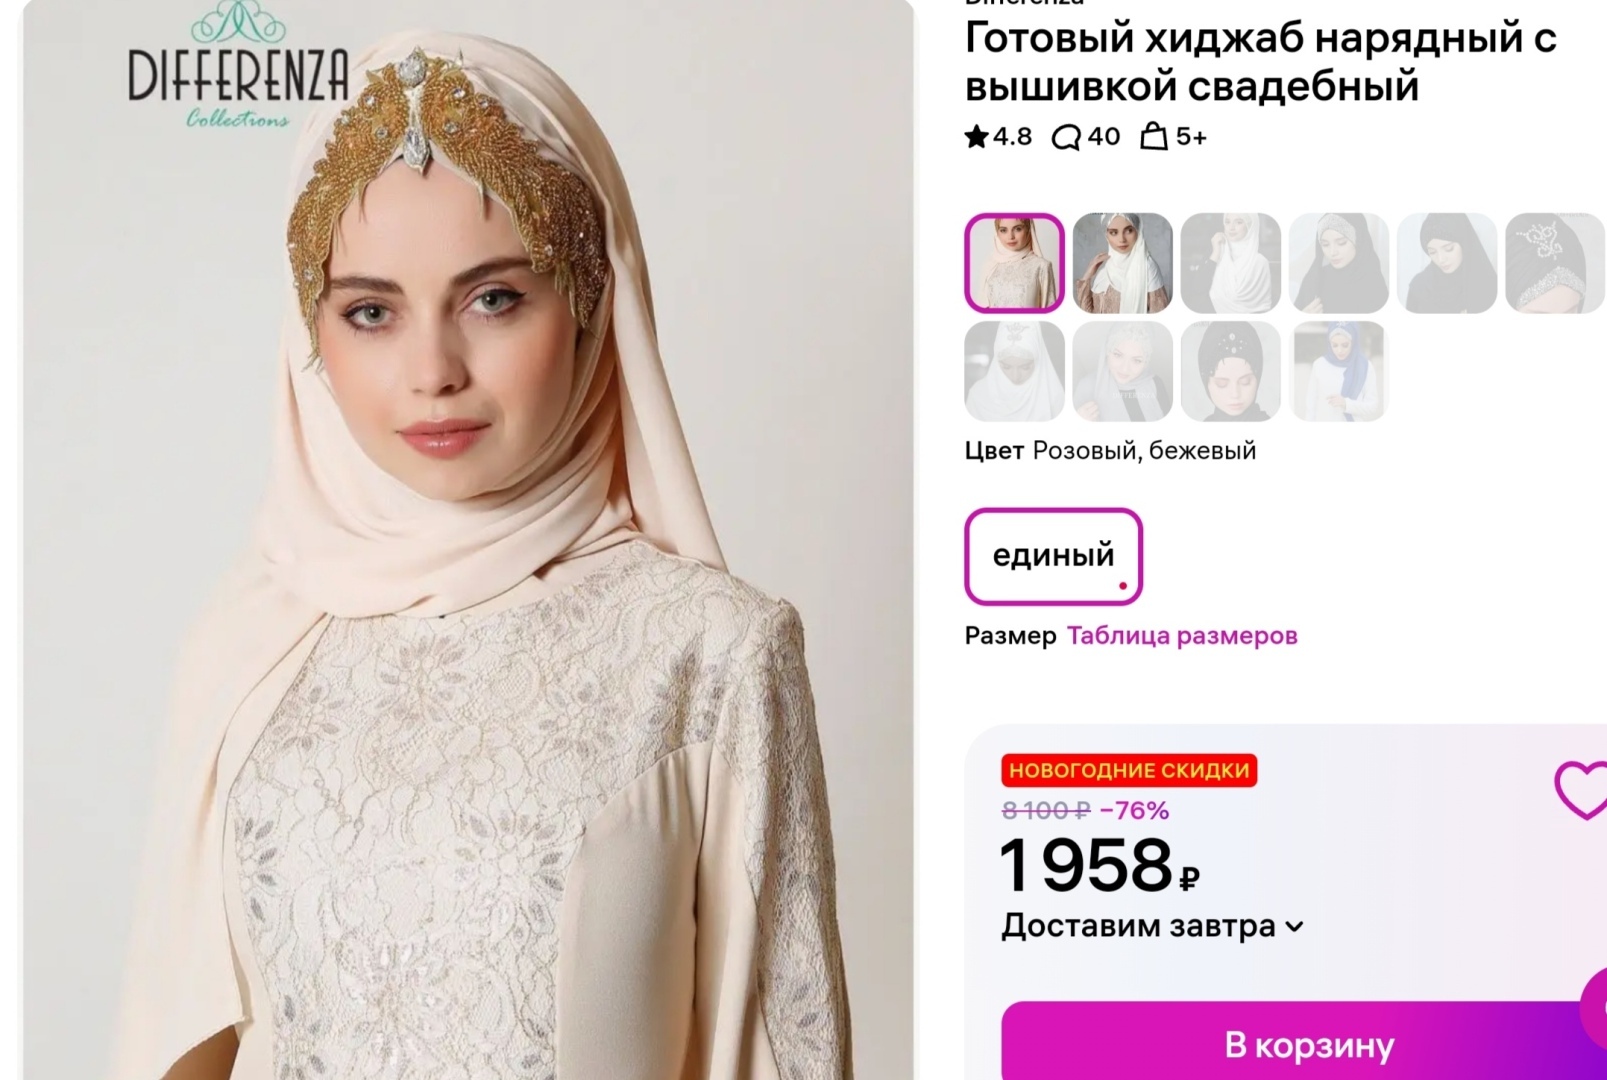Pick the black hijab with silver beaded headband

pos(1338,263)
